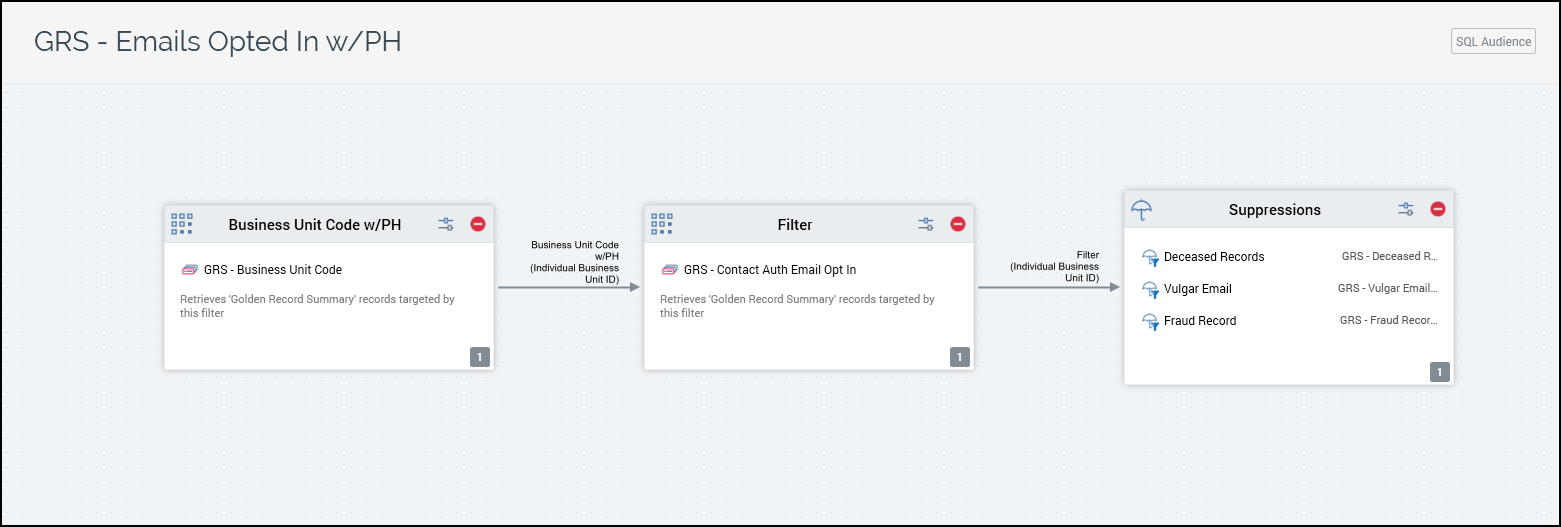Open settings sliders icon on Filter block
This screenshot has width=1561, height=527.
tap(926, 224)
